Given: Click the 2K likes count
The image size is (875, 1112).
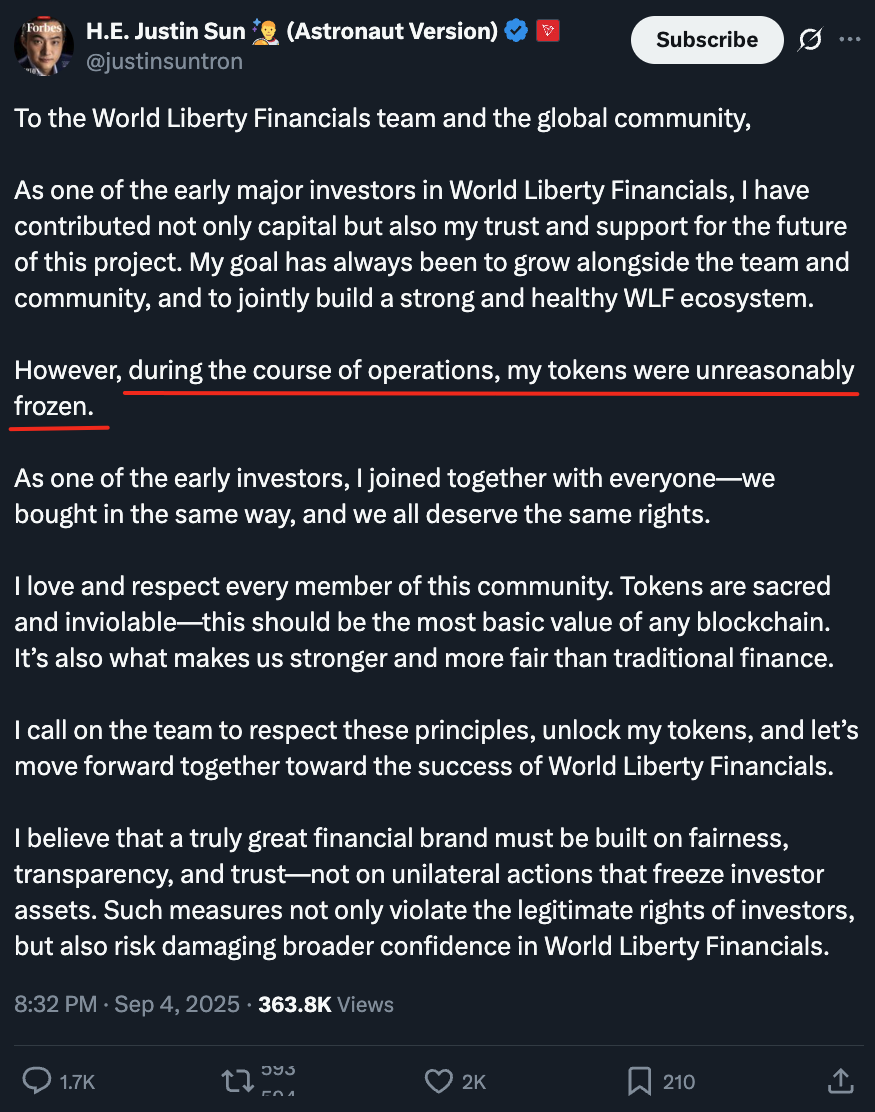Looking at the screenshot, I should (x=474, y=1082).
